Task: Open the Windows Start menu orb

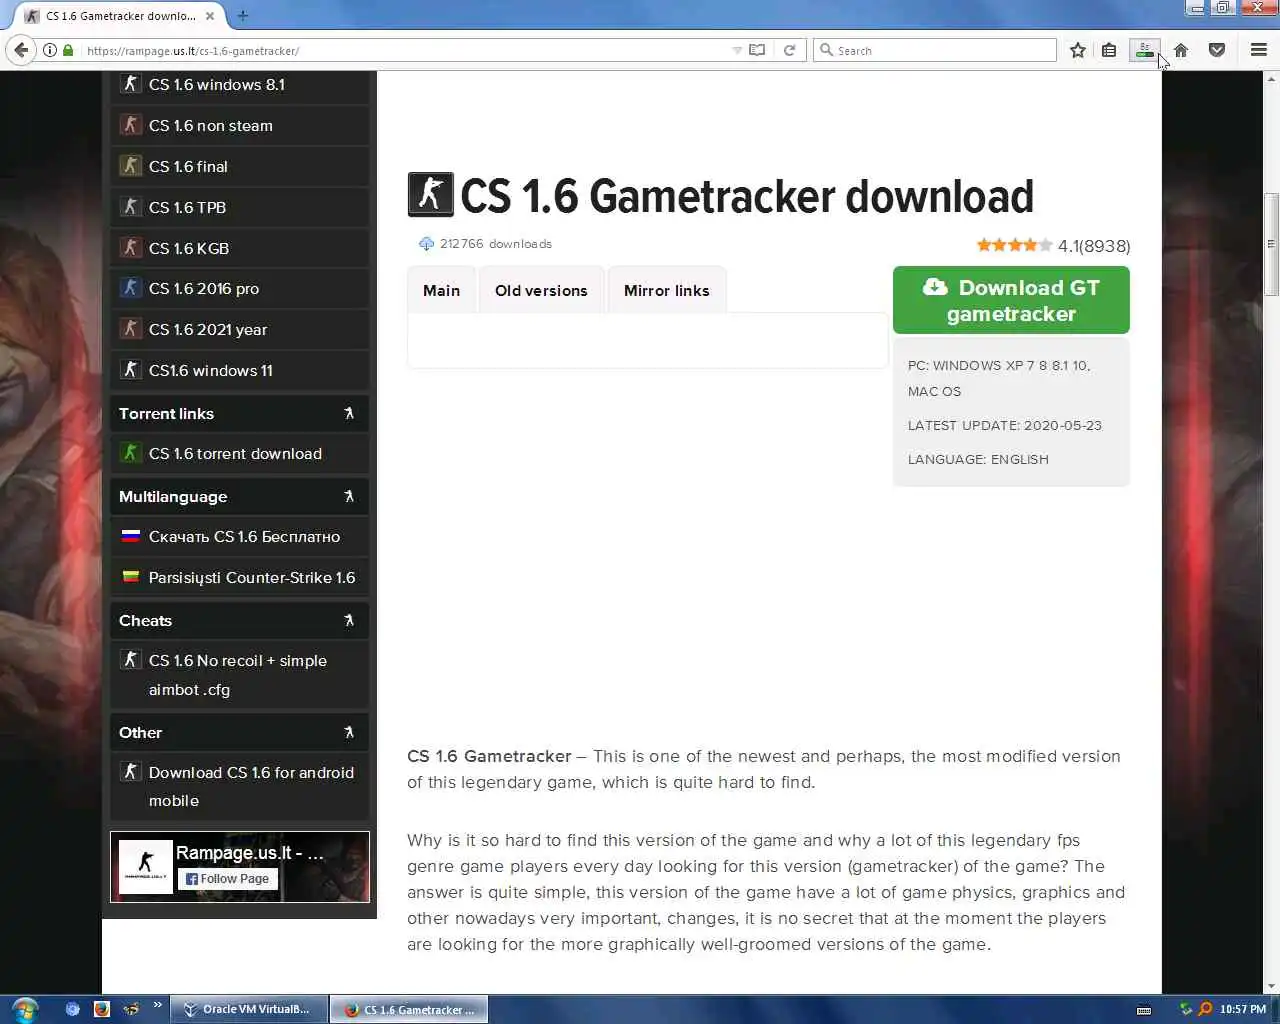Action: 24,1009
